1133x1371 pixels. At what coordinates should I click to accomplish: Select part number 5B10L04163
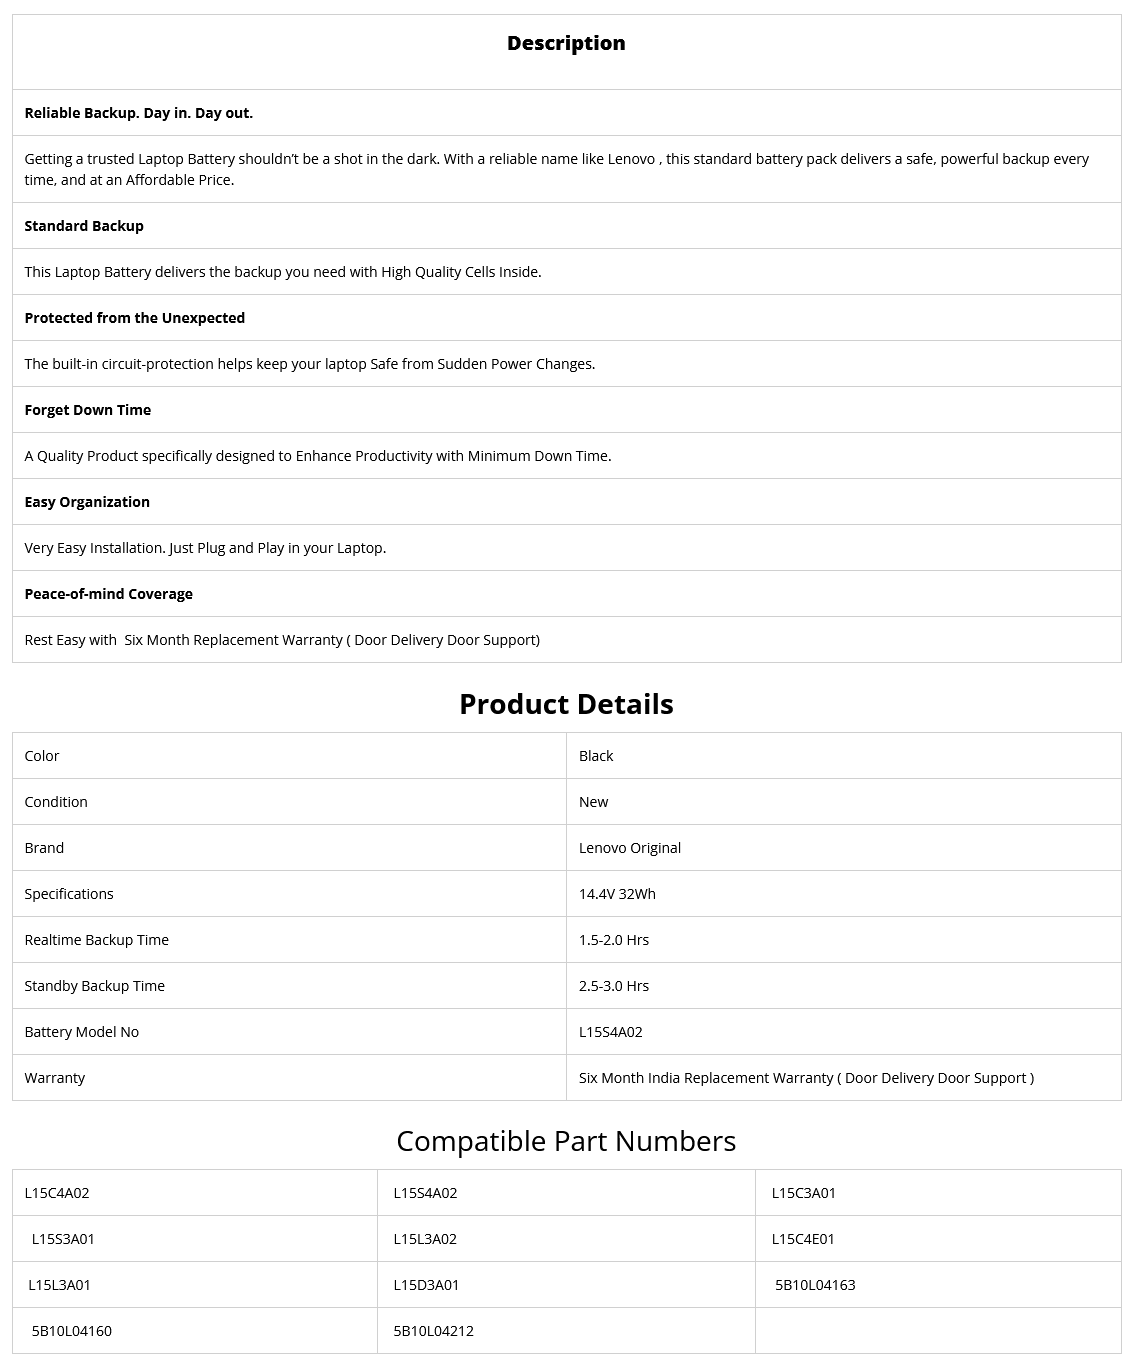[815, 1285]
